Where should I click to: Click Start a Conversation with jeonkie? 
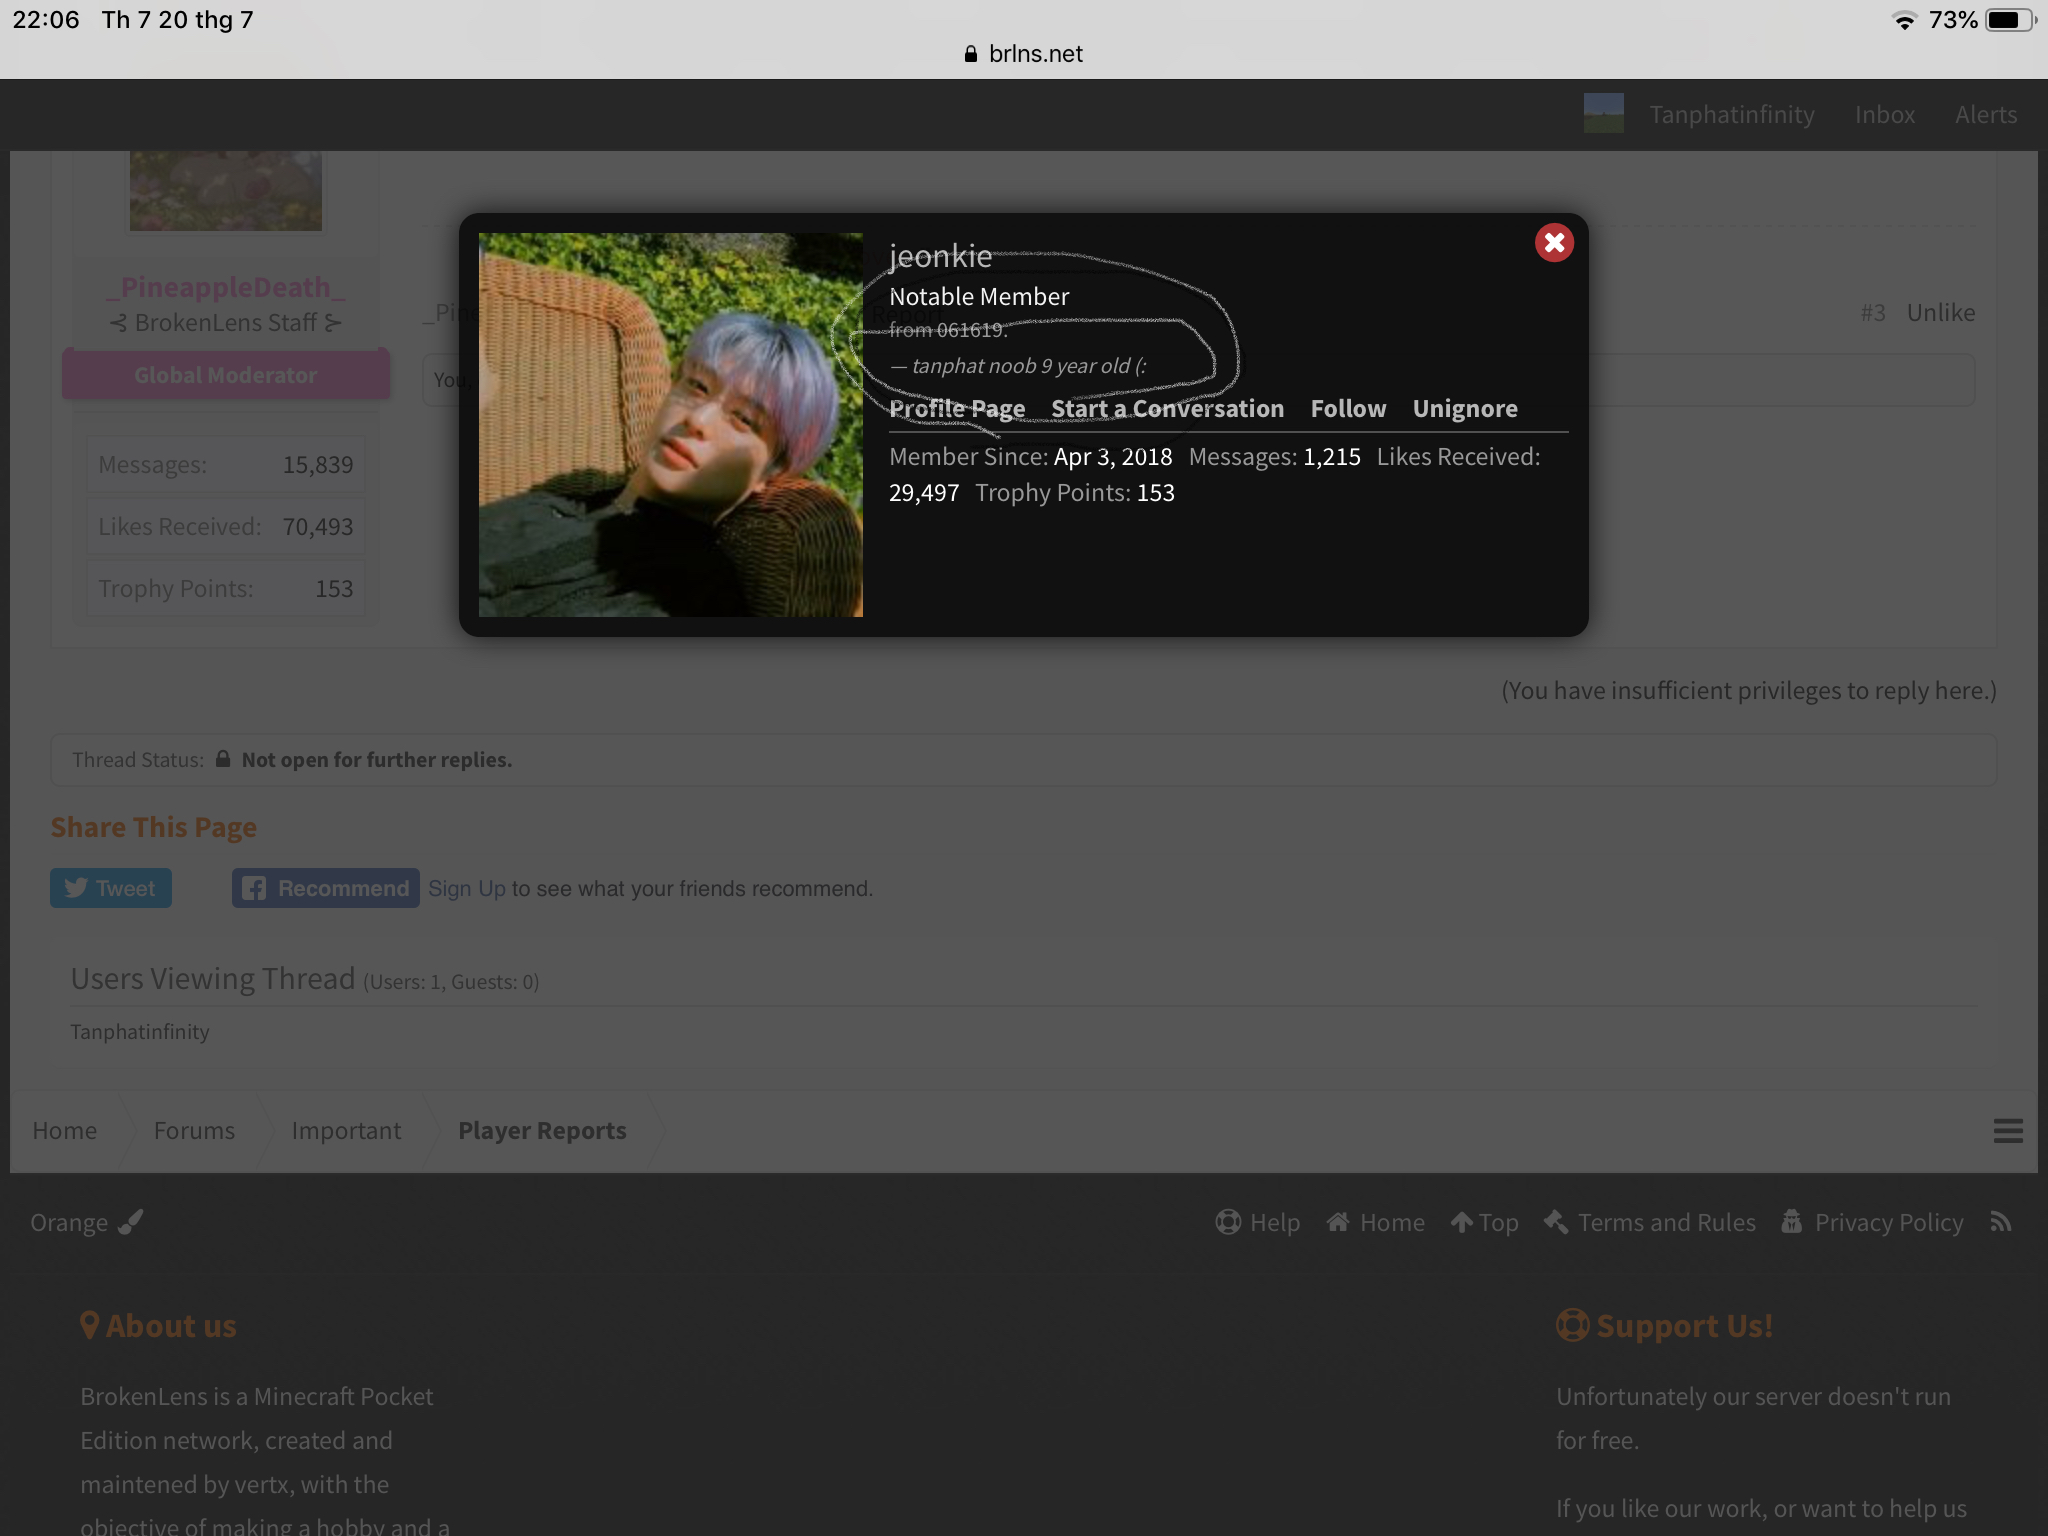coord(1167,408)
